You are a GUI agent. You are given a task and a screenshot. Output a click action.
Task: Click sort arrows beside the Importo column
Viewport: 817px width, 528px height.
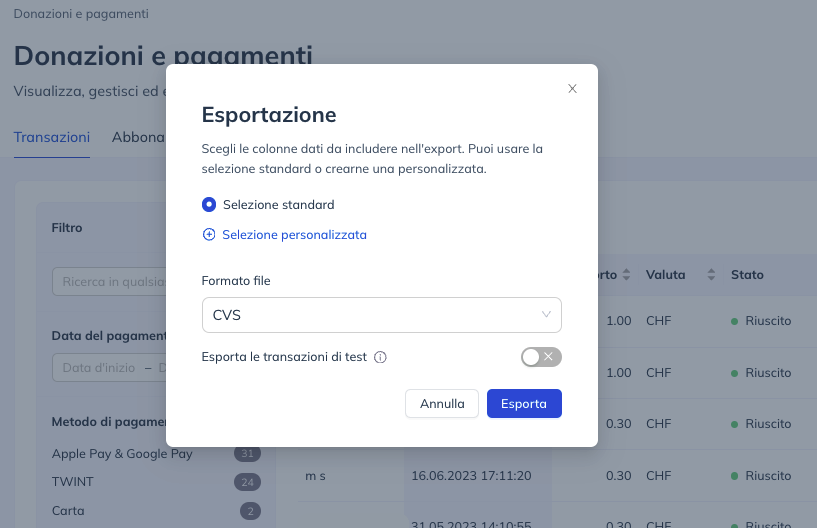coord(626,275)
